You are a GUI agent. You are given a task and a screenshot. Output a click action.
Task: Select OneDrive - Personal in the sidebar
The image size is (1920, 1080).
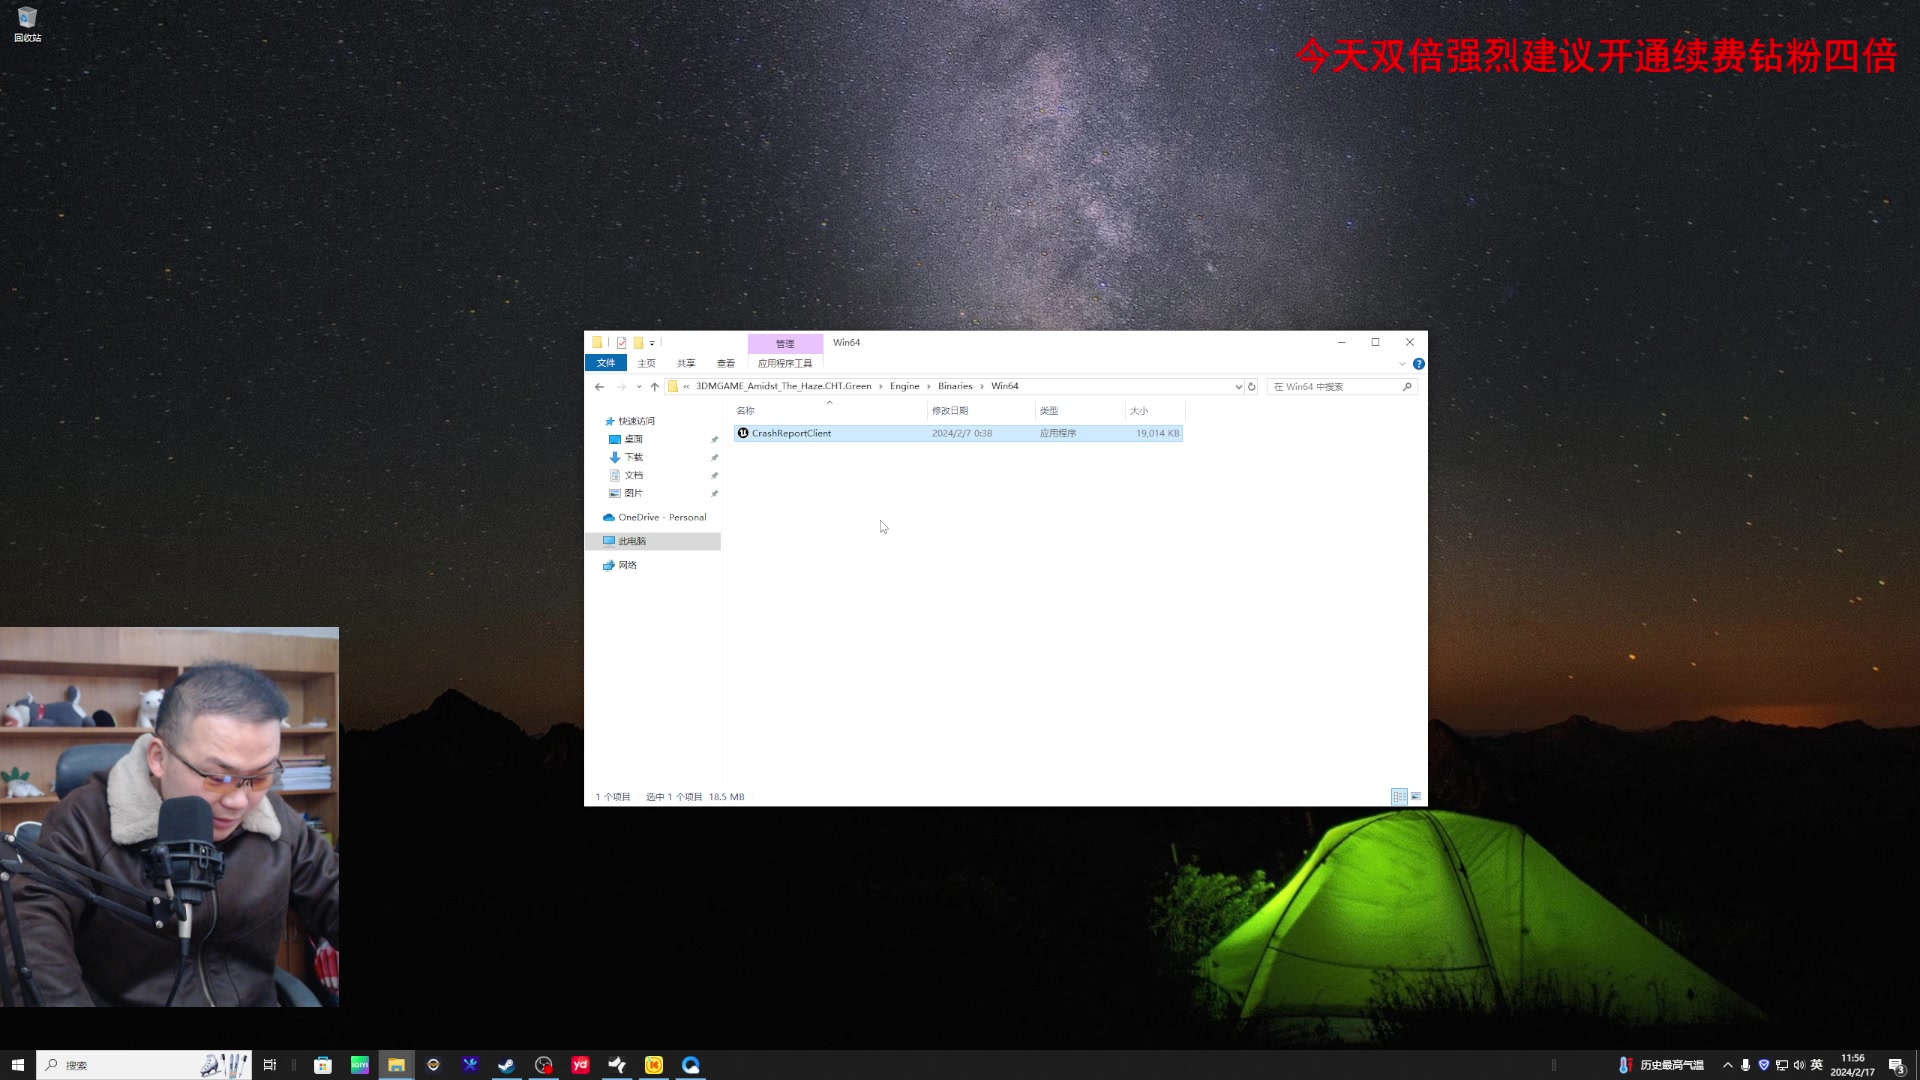click(660, 517)
